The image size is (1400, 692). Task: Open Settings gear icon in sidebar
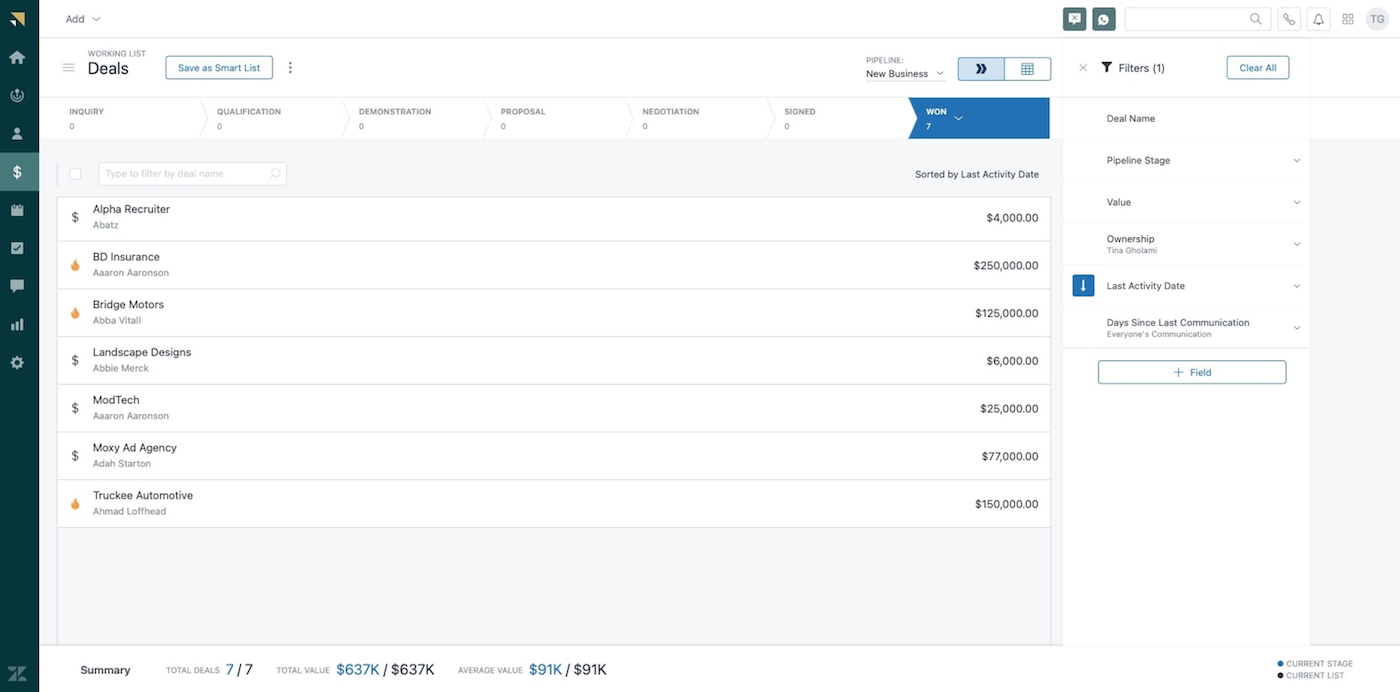pos(17,363)
